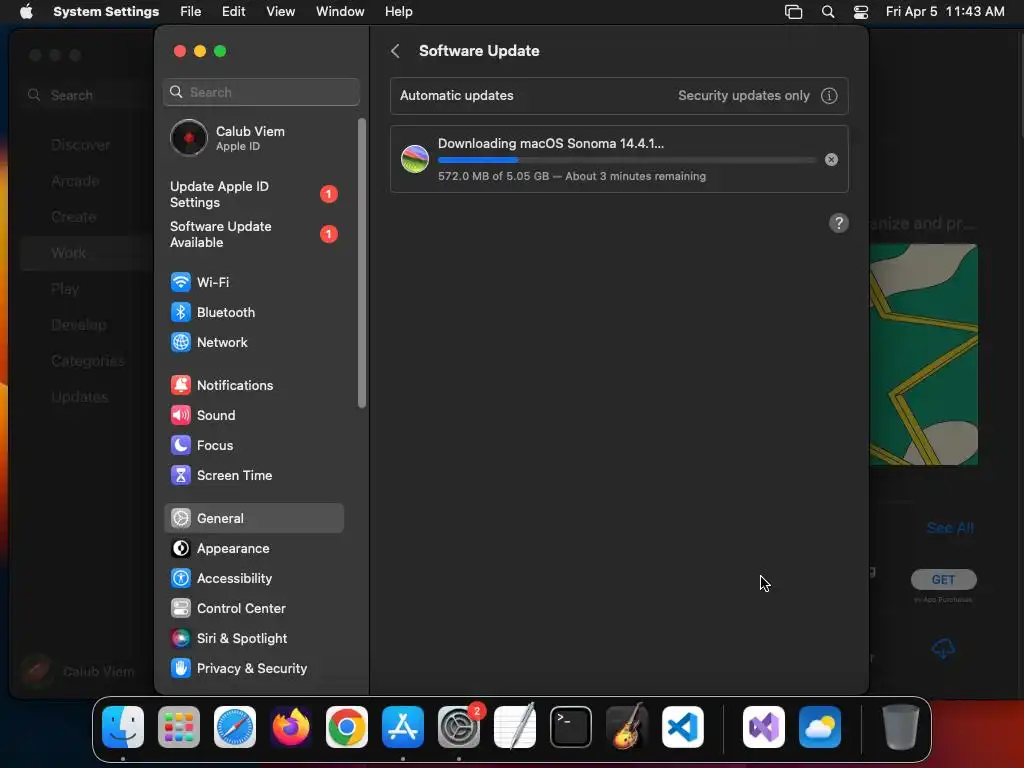This screenshot has width=1024, height=768.
Task: Click the Automatic updates info icon
Action: 829,96
